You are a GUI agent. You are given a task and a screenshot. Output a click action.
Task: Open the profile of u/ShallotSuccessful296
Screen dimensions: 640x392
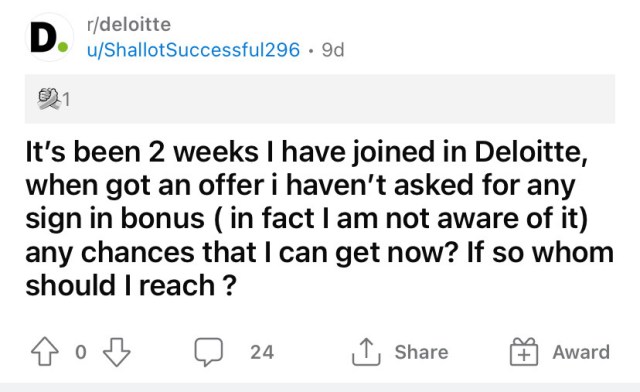coord(193,50)
